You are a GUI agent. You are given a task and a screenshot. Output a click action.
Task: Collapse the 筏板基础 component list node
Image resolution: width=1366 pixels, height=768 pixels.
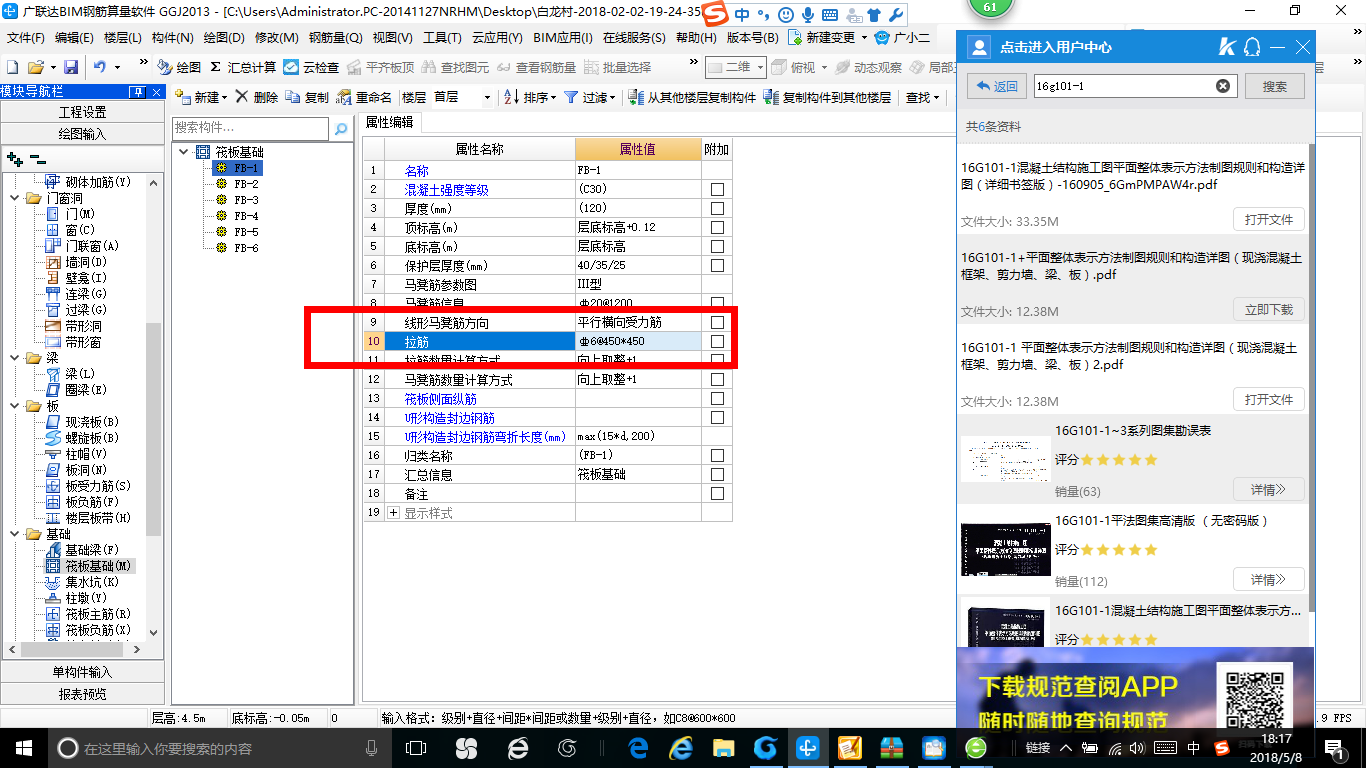pos(184,152)
